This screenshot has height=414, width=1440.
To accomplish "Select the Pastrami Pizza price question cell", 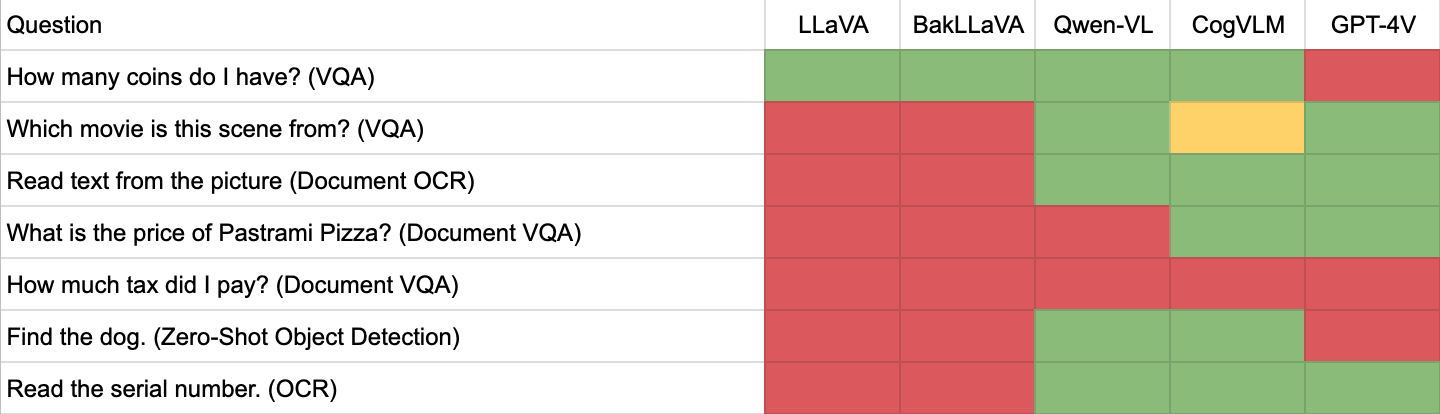I will [383, 232].
